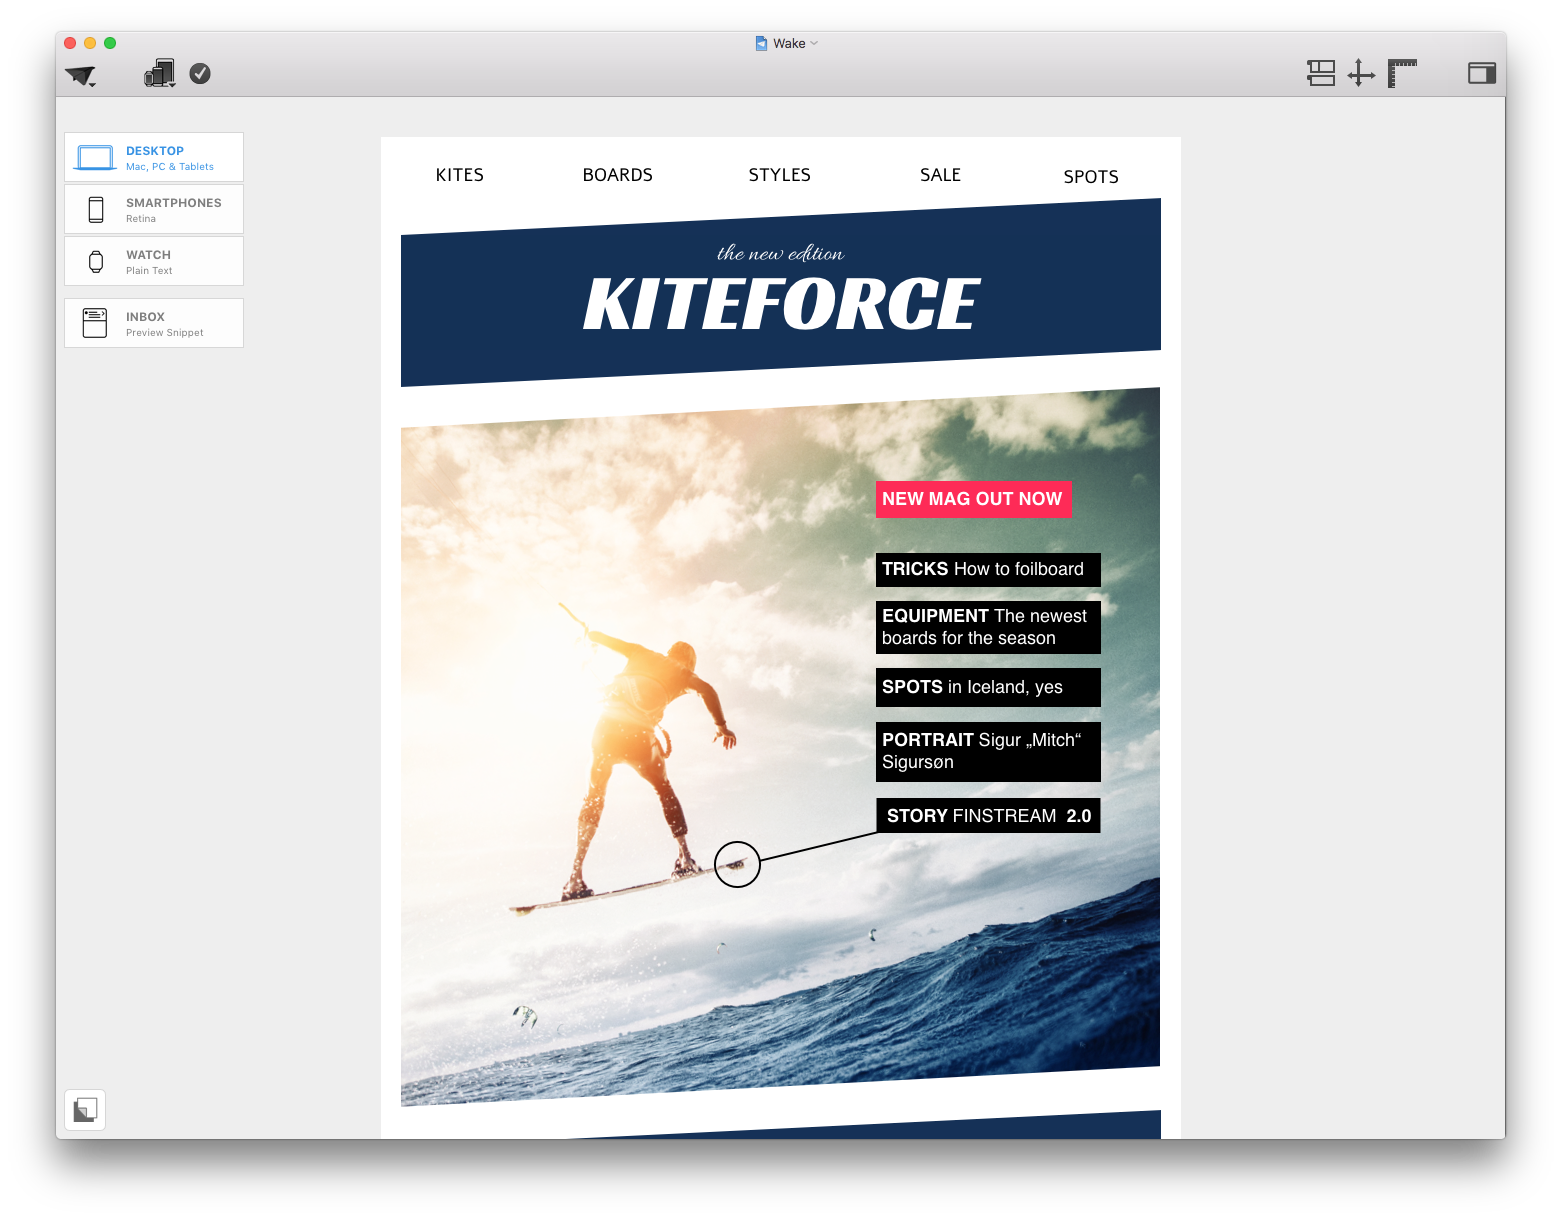Click 'the new edition' script text
1562x1219 pixels.
[x=780, y=254]
